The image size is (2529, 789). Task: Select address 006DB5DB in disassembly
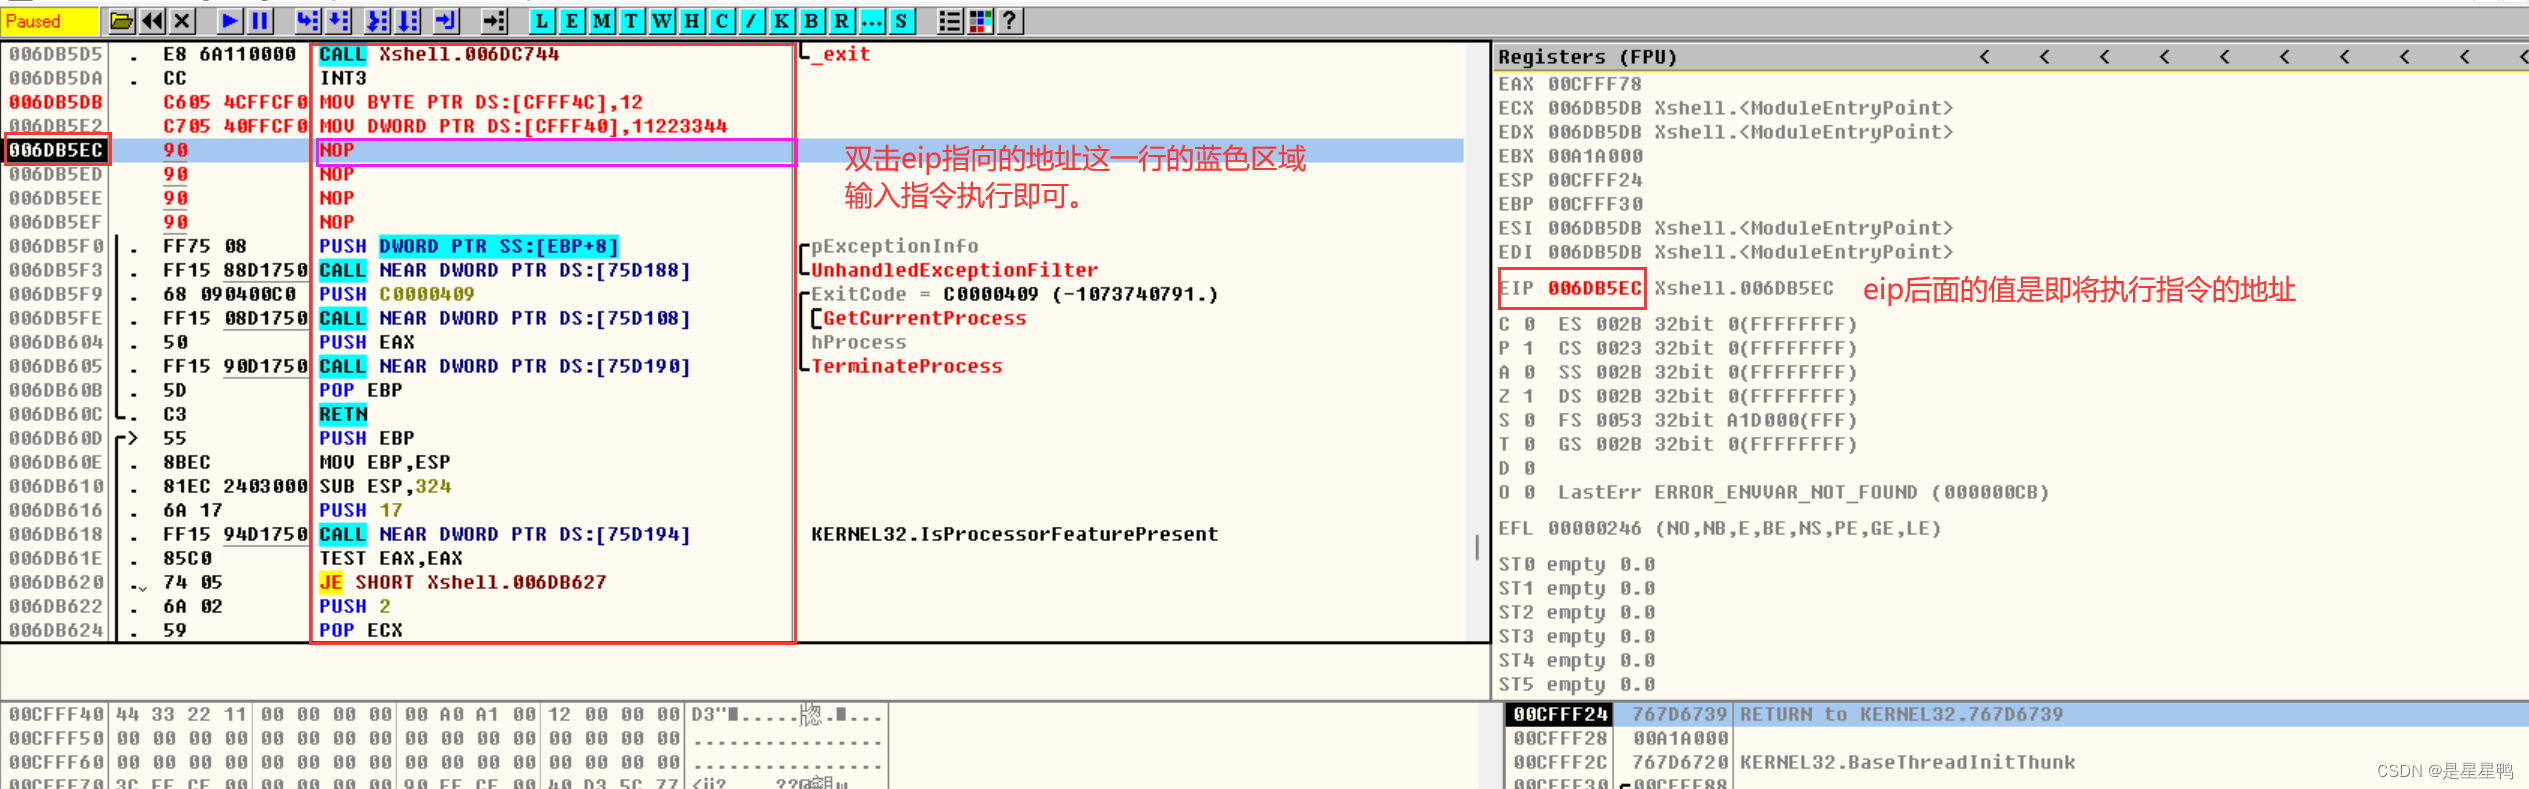[x=56, y=102]
